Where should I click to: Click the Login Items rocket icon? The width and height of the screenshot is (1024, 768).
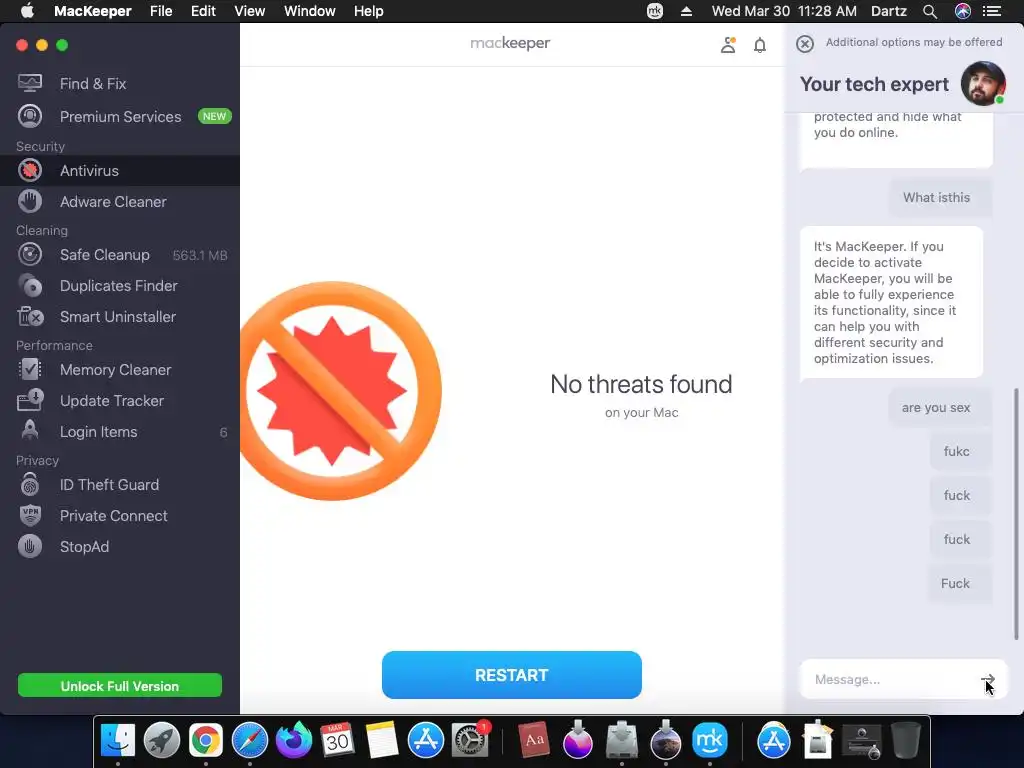(30, 431)
